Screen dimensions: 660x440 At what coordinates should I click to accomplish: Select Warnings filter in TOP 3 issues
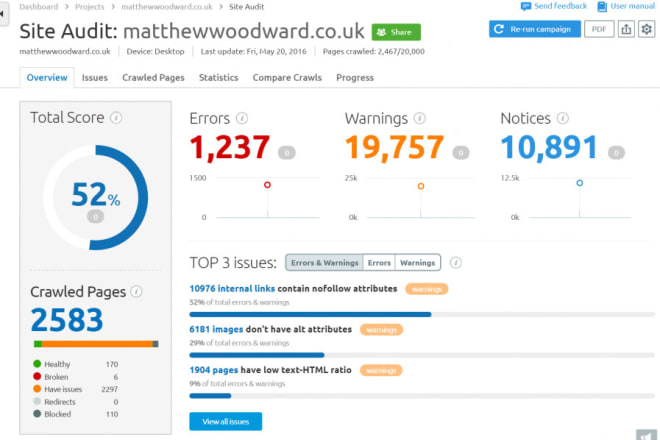tap(418, 263)
